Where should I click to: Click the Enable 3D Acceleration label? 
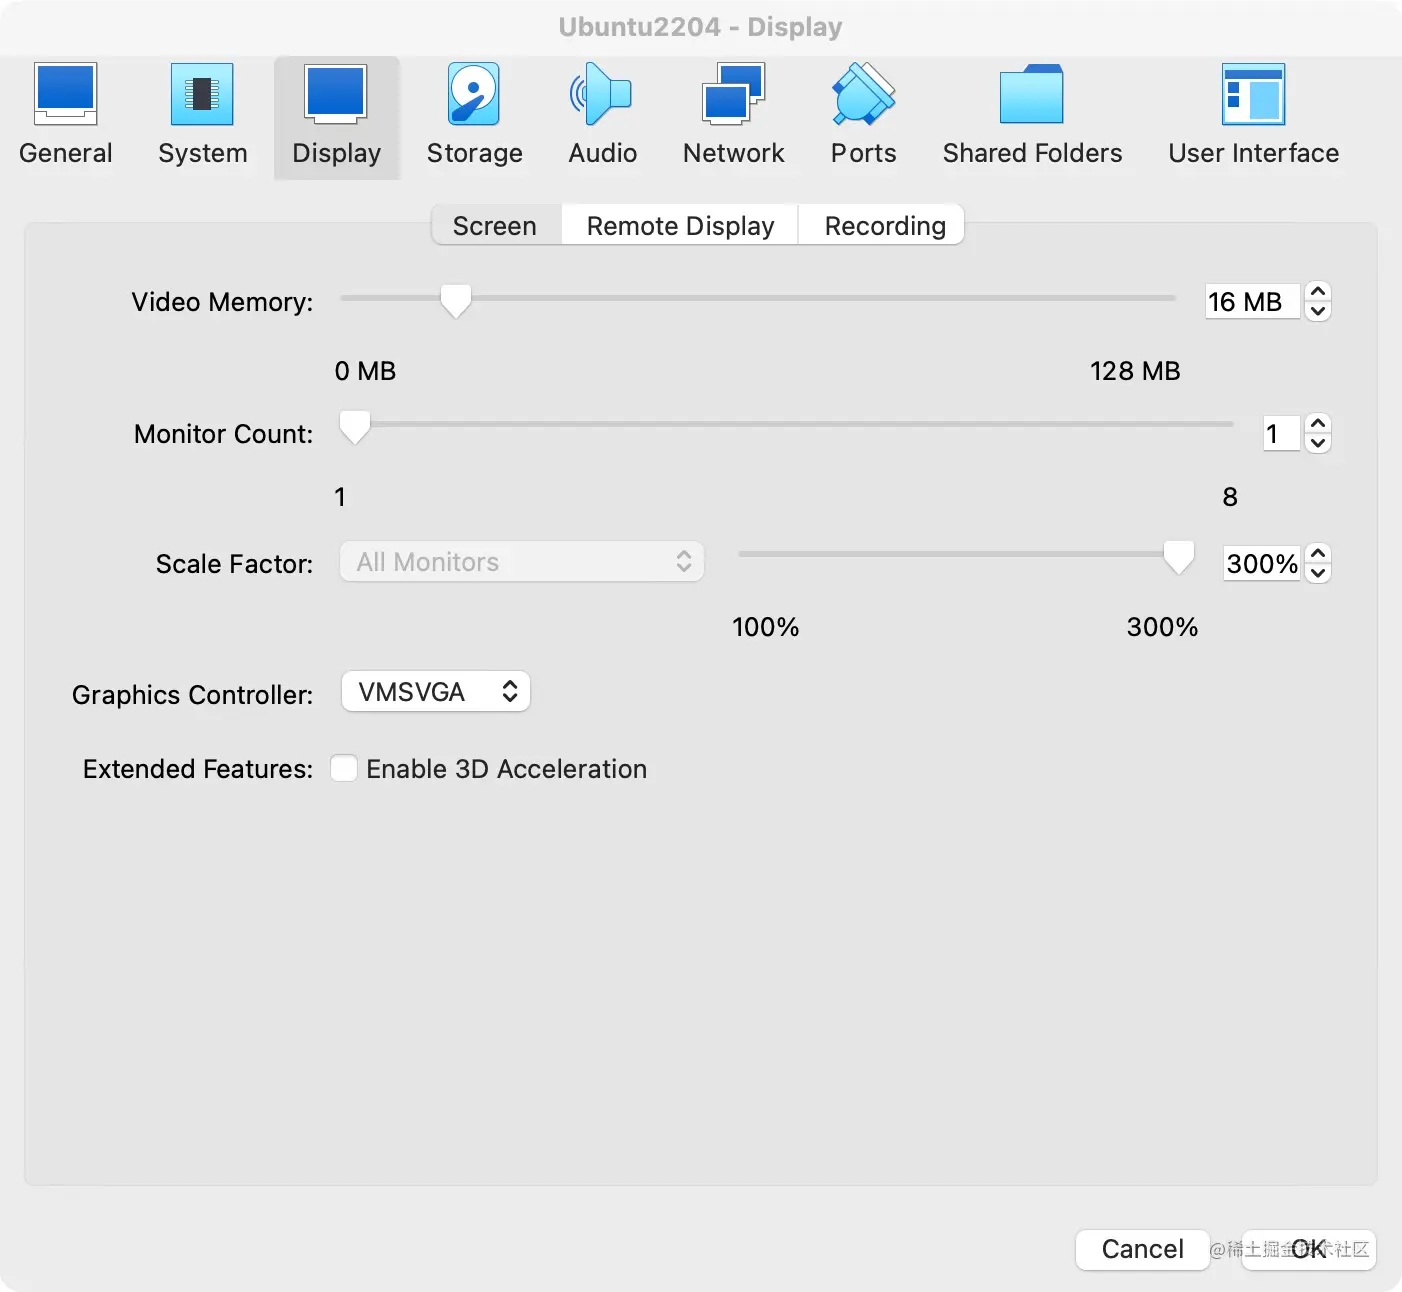507,769
